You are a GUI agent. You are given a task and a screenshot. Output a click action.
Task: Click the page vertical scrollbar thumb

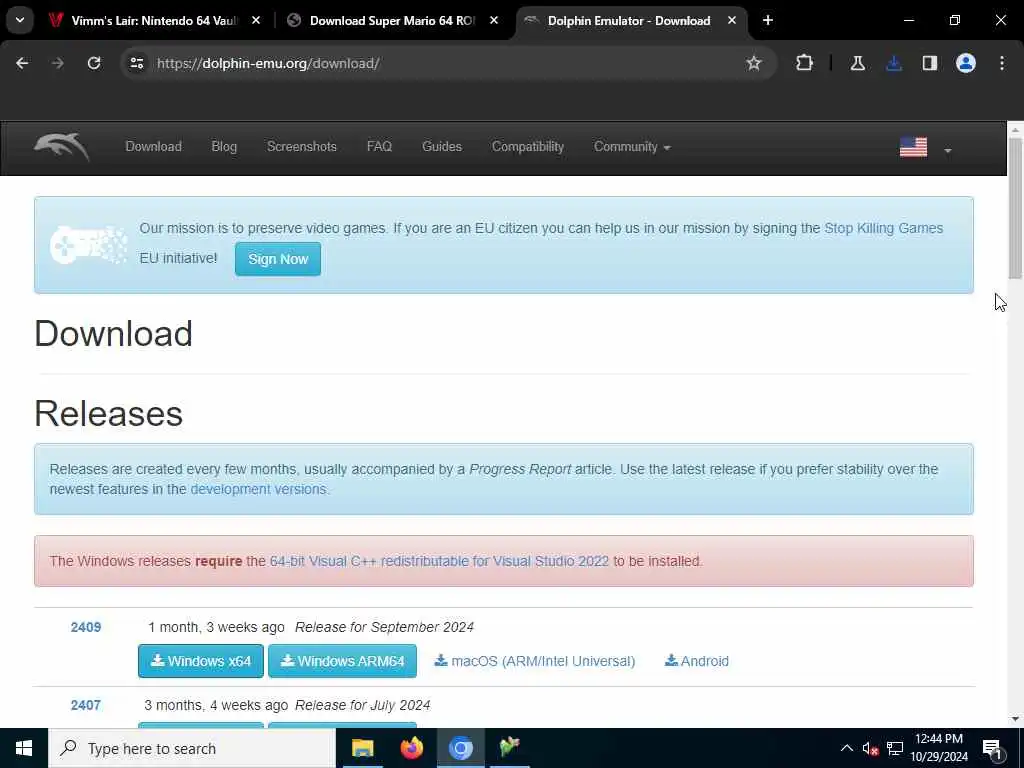tap(1015, 209)
